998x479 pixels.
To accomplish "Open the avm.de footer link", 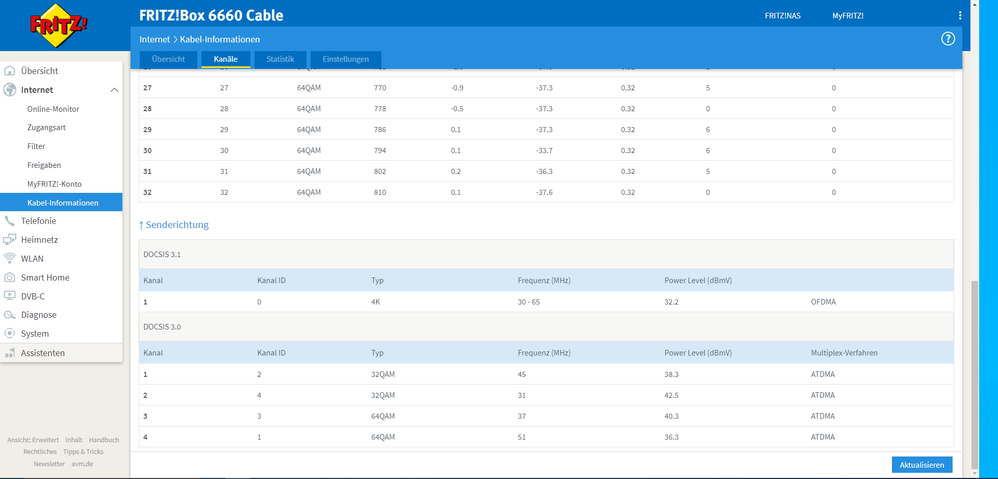I will (83, 464).
